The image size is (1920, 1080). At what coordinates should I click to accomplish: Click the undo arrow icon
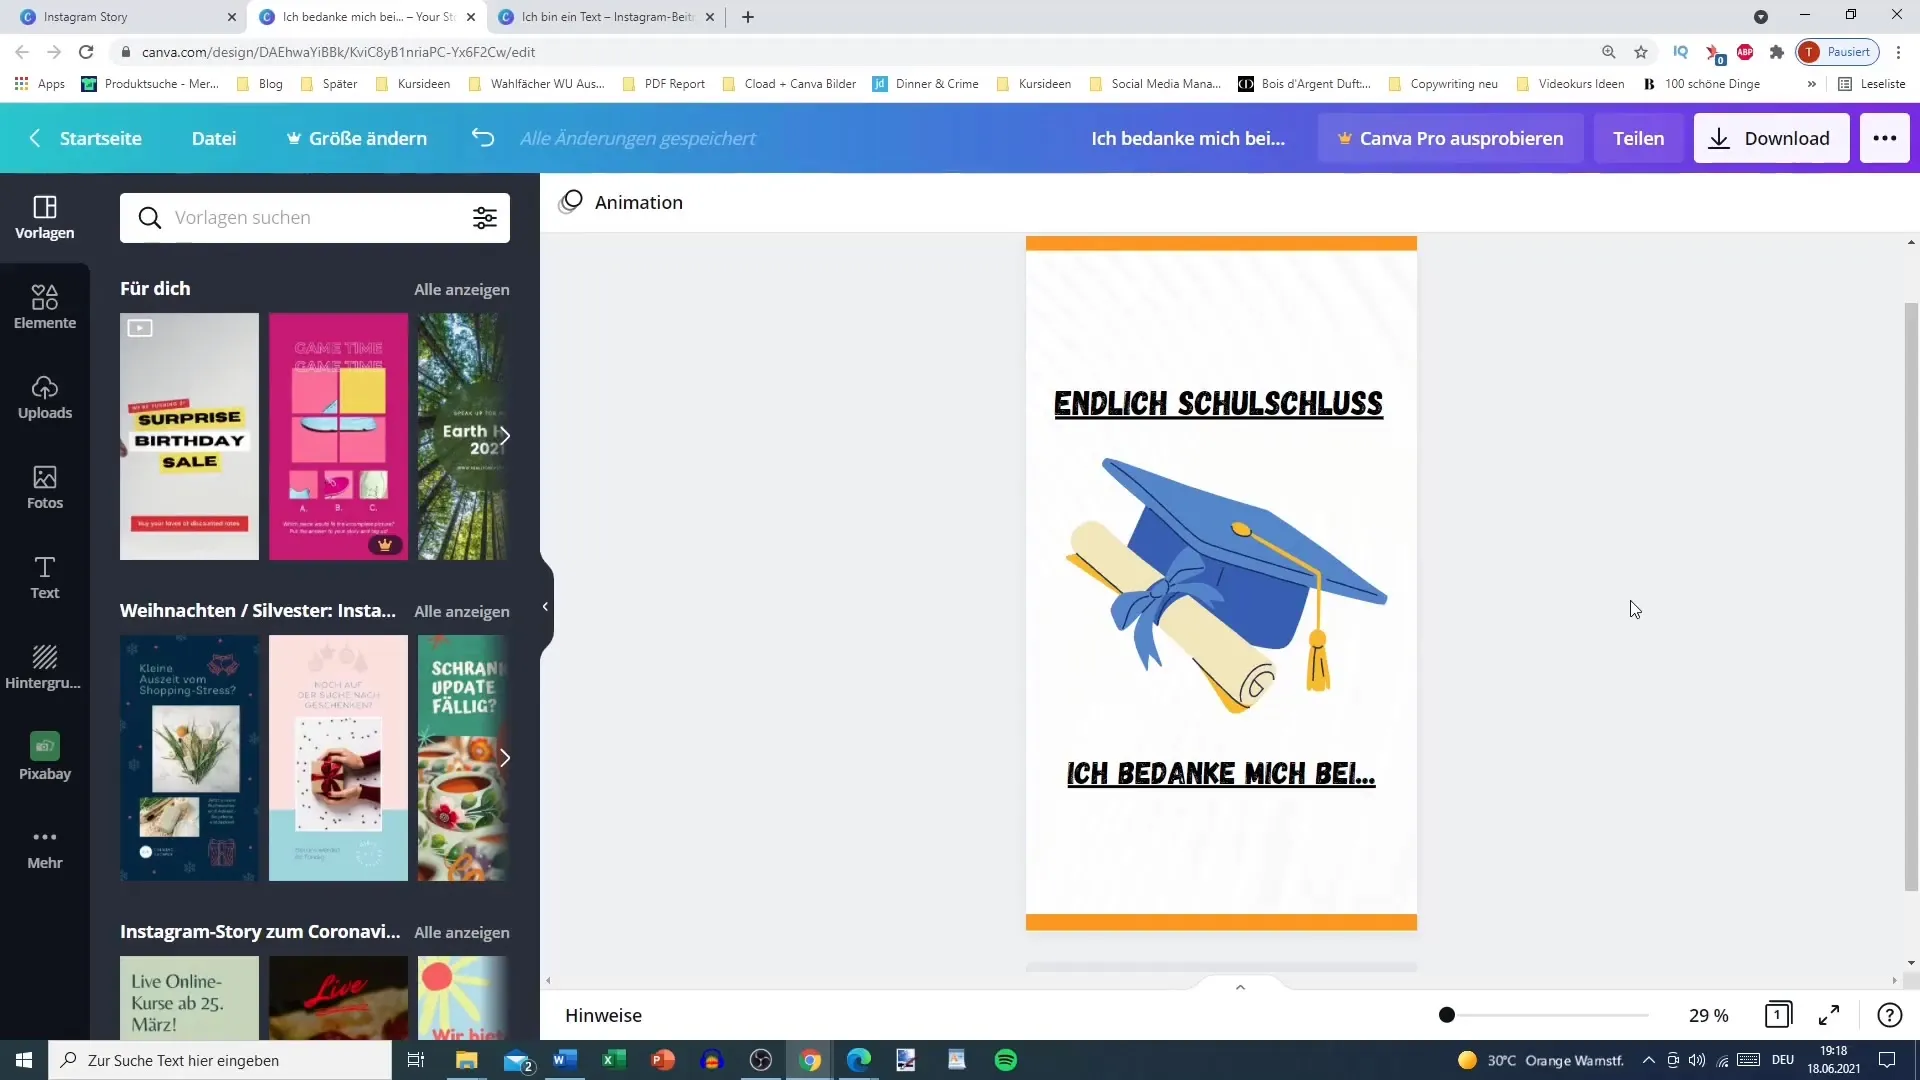tap(483, 138)
